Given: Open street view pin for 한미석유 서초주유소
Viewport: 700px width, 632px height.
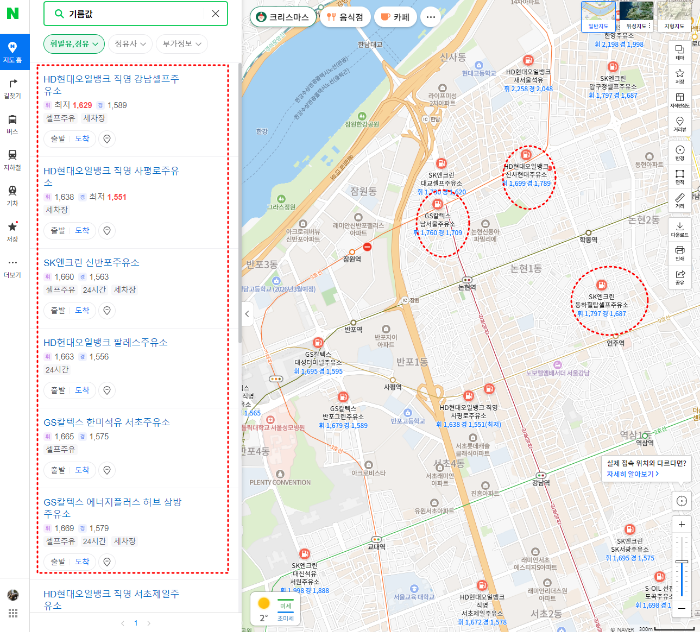Looking at the screenshot, I should [107, 470].
